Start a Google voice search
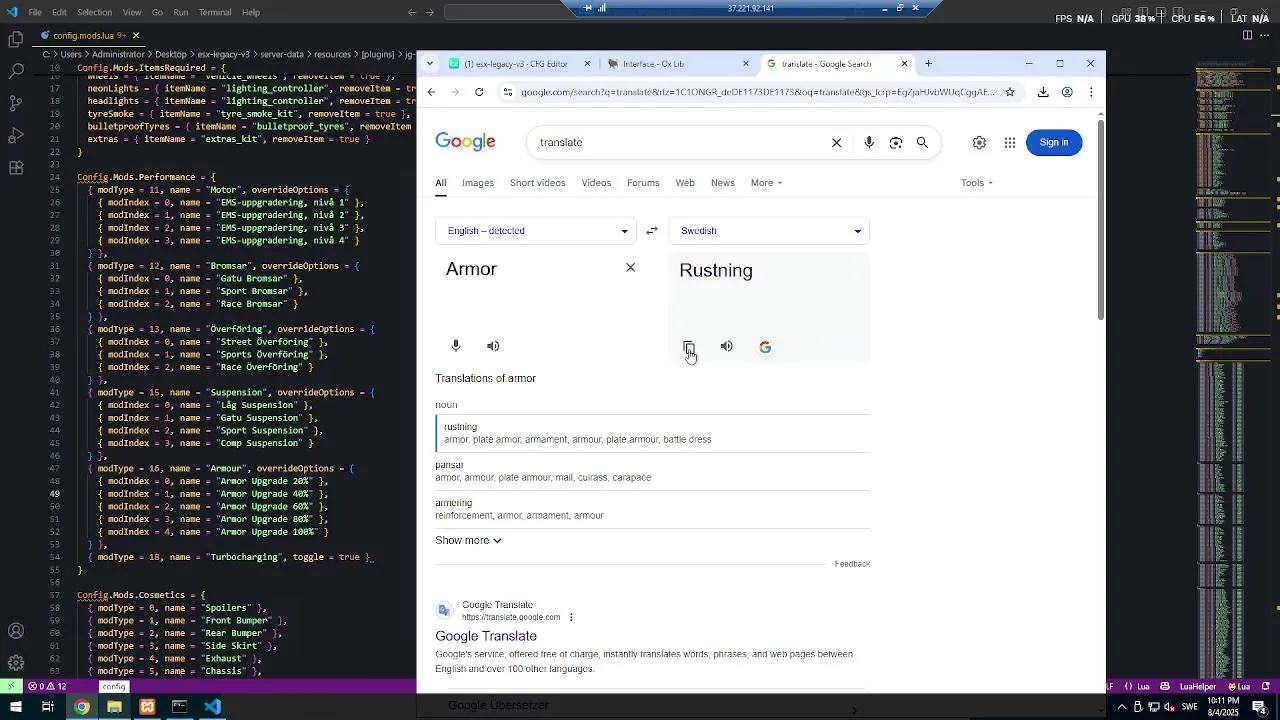This screenshot has height=720, width=1280. pos(869,143)
